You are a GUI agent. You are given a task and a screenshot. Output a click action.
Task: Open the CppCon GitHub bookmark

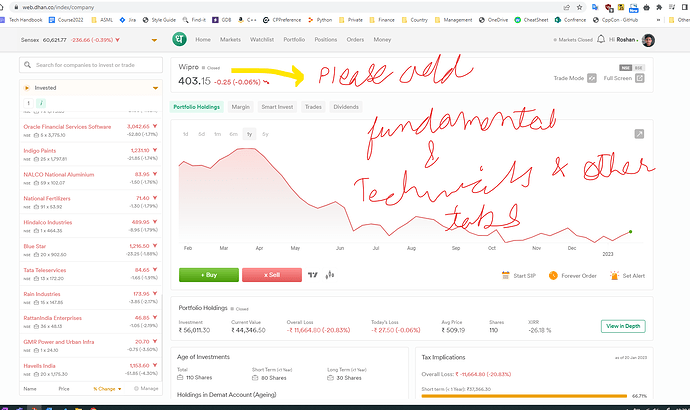(615, 20)
